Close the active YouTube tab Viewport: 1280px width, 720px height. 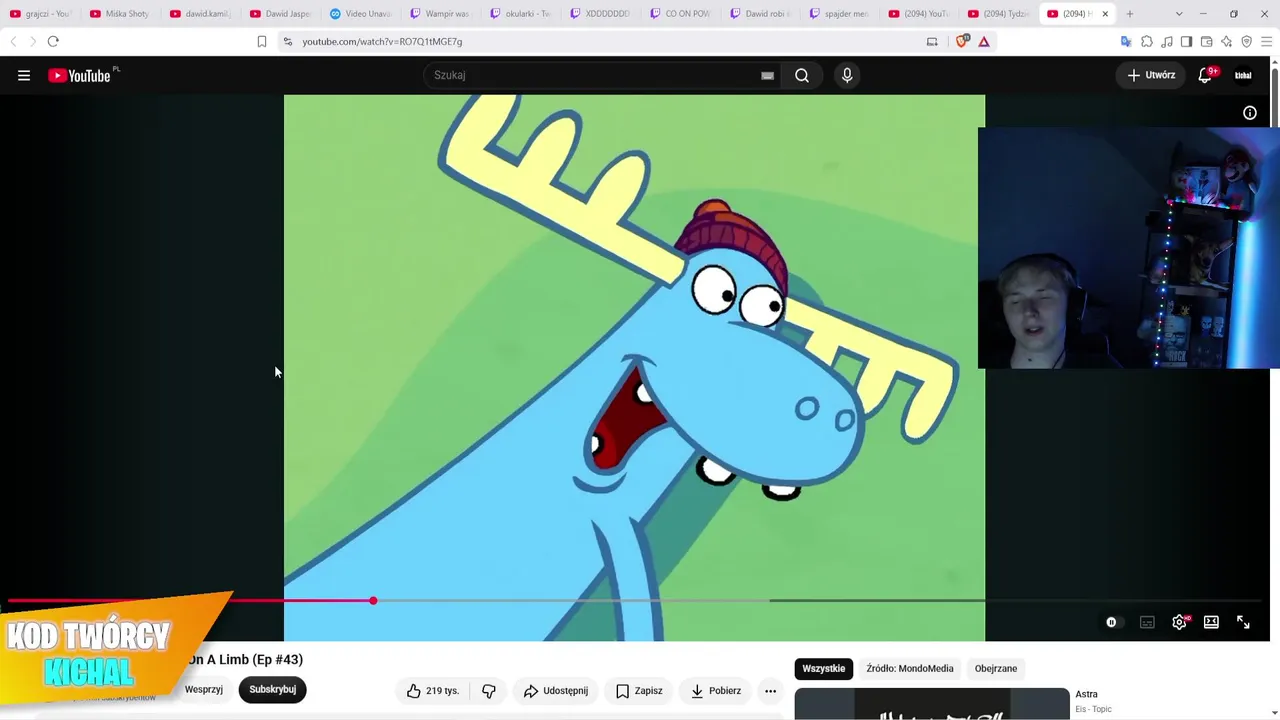pos(1105,14)
